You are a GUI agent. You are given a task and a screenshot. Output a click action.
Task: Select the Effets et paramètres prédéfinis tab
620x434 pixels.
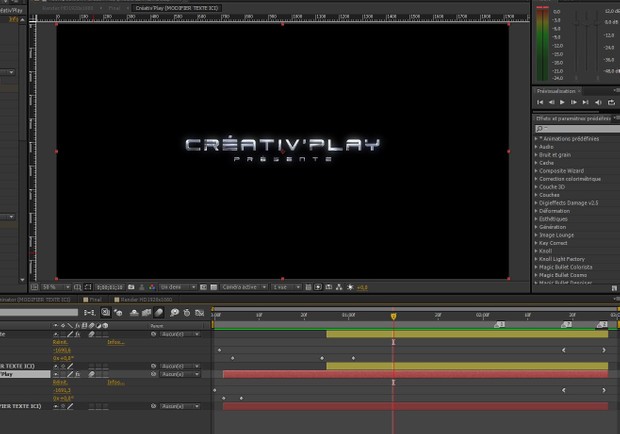point(573,119)
